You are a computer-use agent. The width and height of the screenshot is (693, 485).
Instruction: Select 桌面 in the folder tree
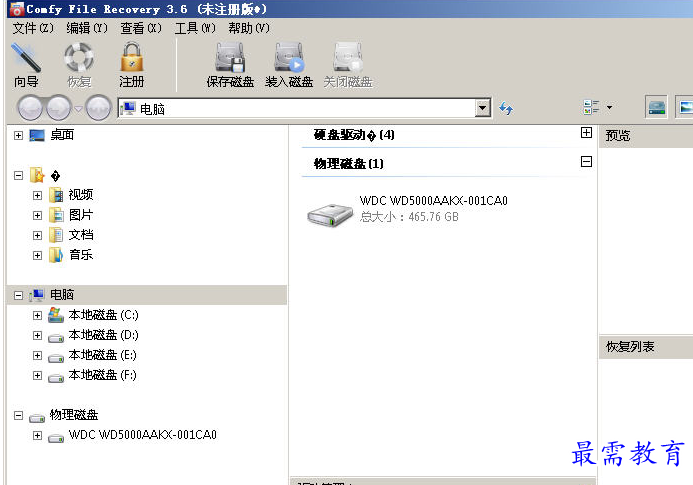tap(62, 135)
